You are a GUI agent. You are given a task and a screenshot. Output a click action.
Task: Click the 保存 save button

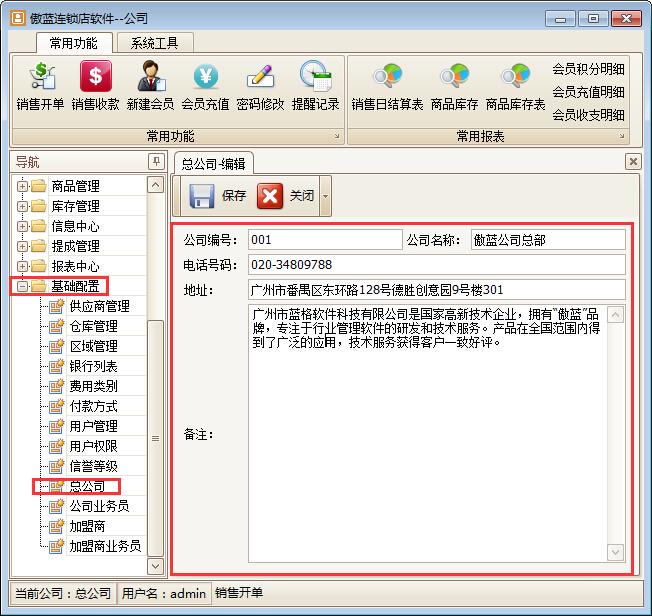pos(217,196)
